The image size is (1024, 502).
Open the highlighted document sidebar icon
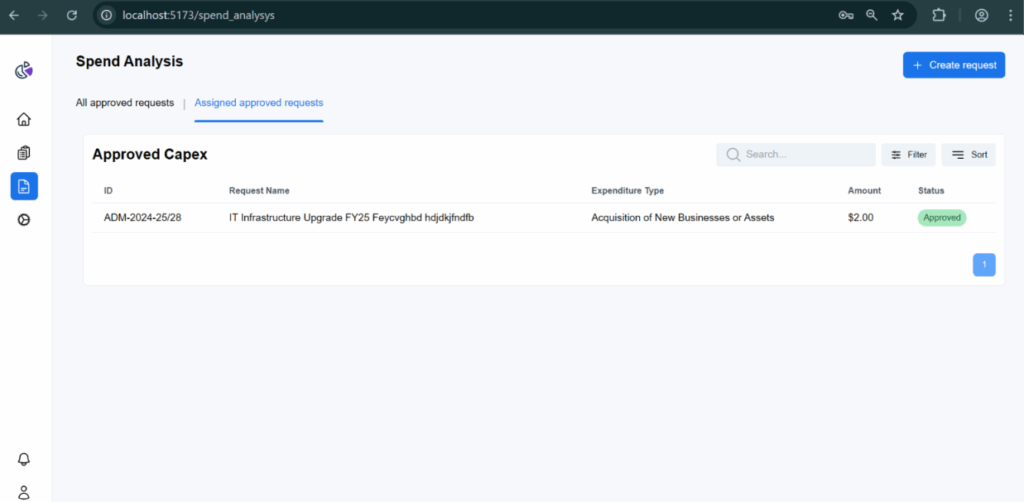[x=24, y=186]
